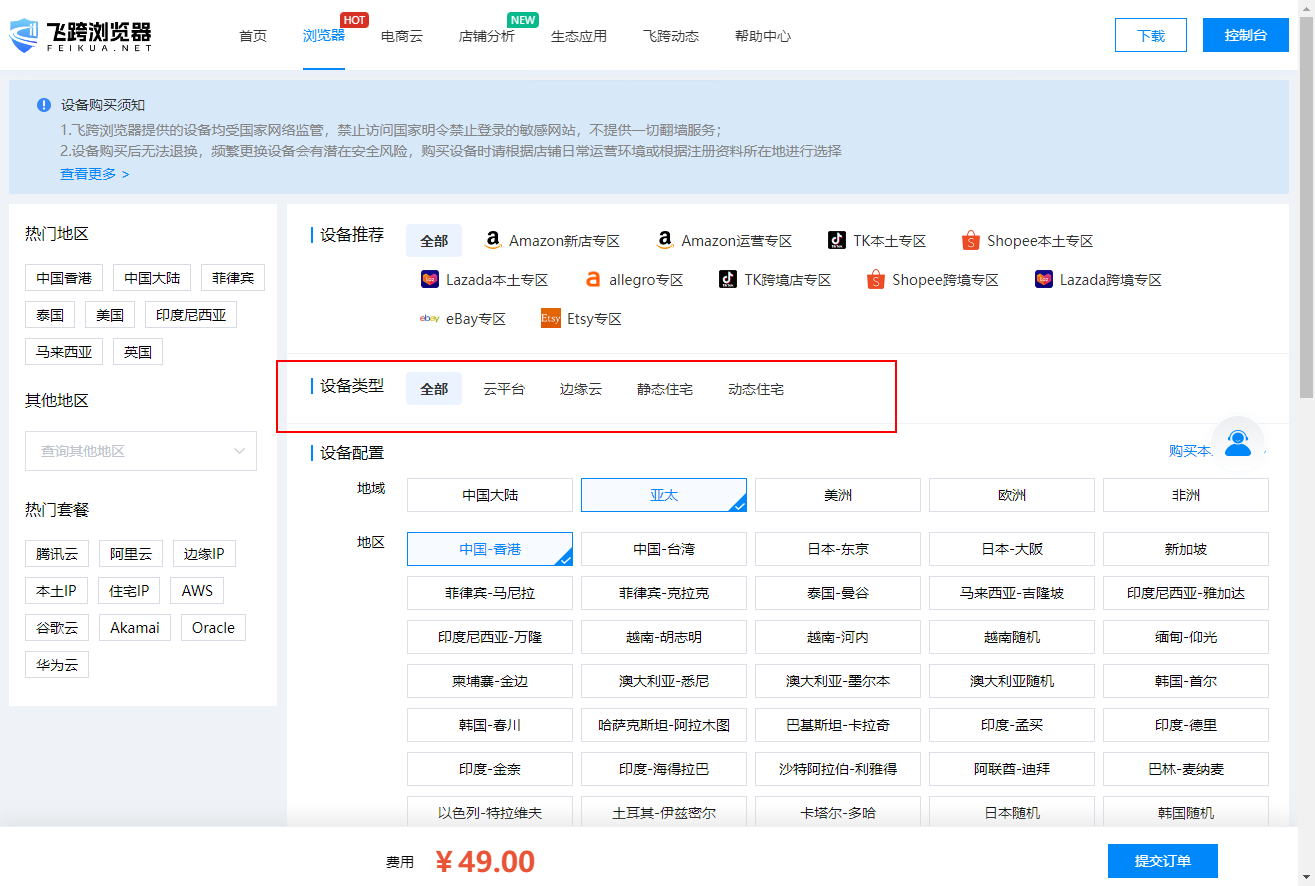Select Lazada本土专区 category
1315x886 pixels.
click(484, 280)
